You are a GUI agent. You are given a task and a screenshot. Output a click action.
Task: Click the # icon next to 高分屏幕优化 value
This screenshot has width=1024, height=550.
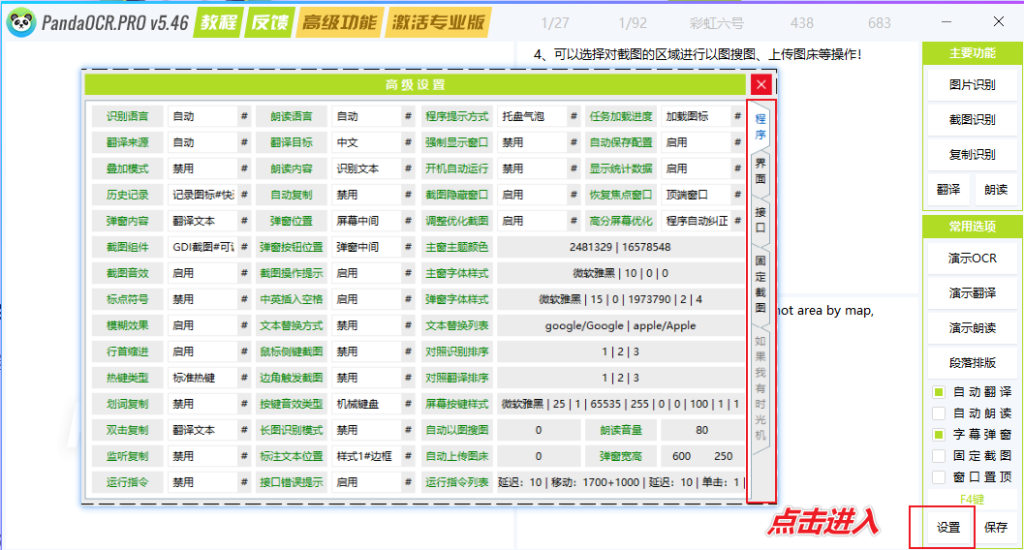tap(737, 221)
